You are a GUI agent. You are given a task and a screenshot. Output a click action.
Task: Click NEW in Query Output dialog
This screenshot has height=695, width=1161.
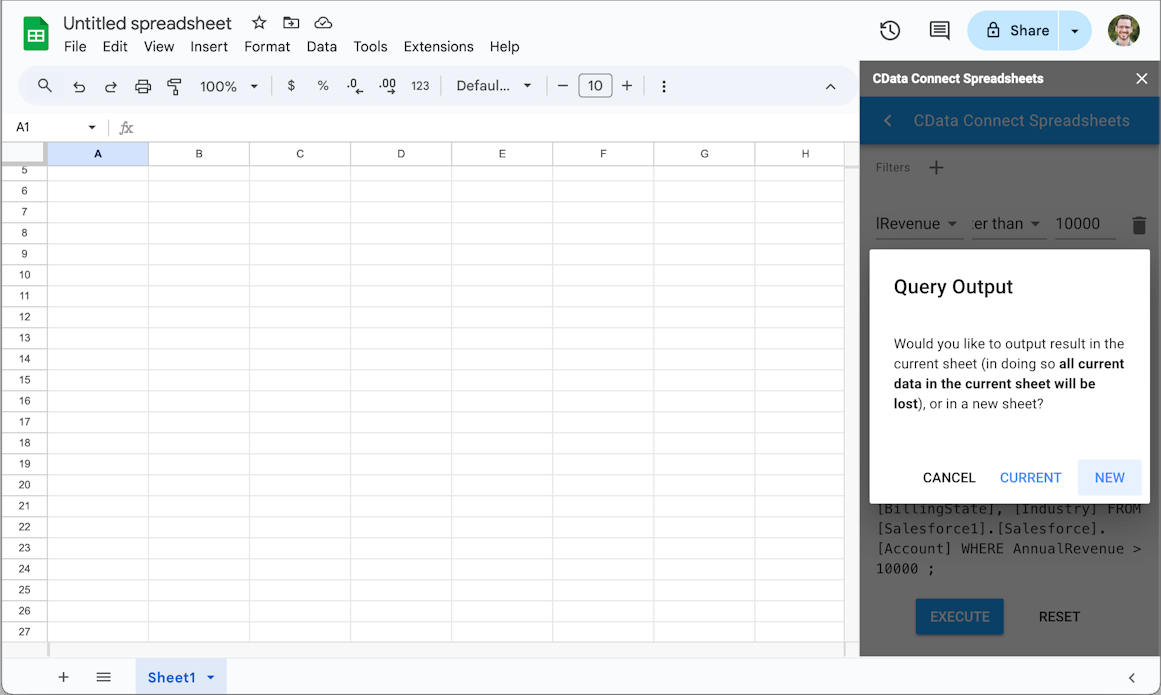point(1109,478)
